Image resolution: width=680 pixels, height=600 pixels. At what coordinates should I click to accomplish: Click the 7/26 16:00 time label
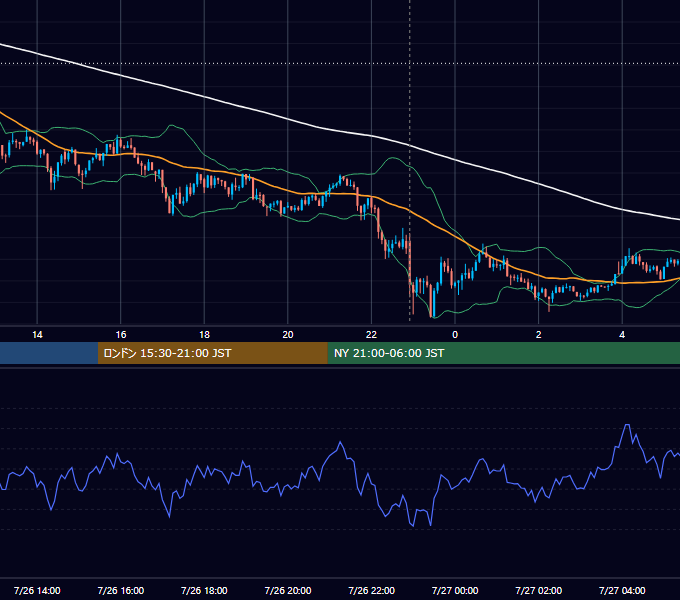tap(121, 590)
